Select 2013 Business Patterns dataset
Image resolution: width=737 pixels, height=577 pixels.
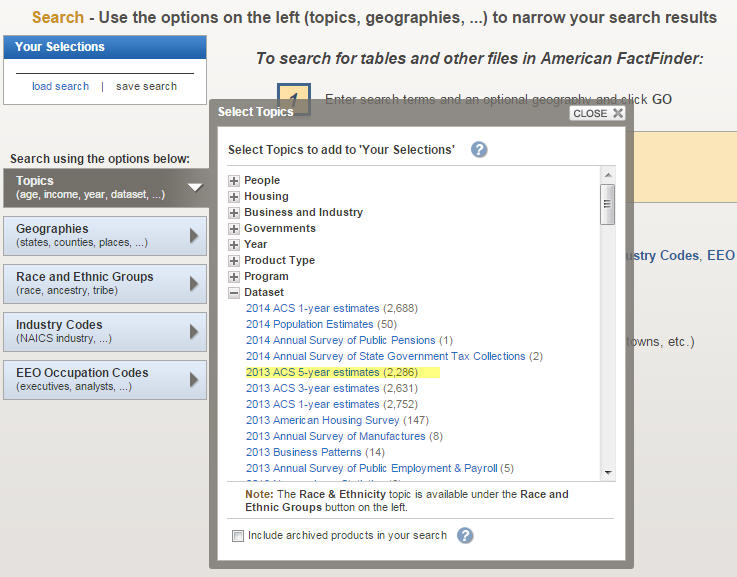click(304, 452)
